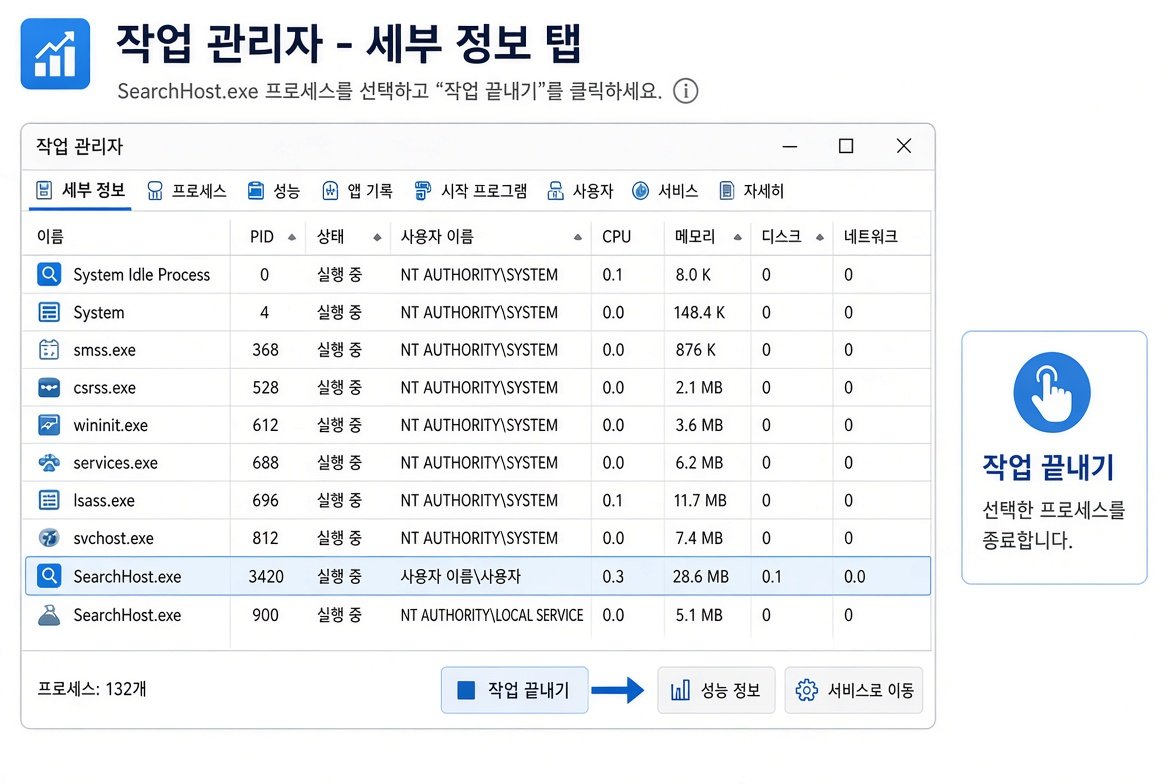Select services.exe in the list
Image resolution: width=1168 pixels, height=784 pixels.
115,463
